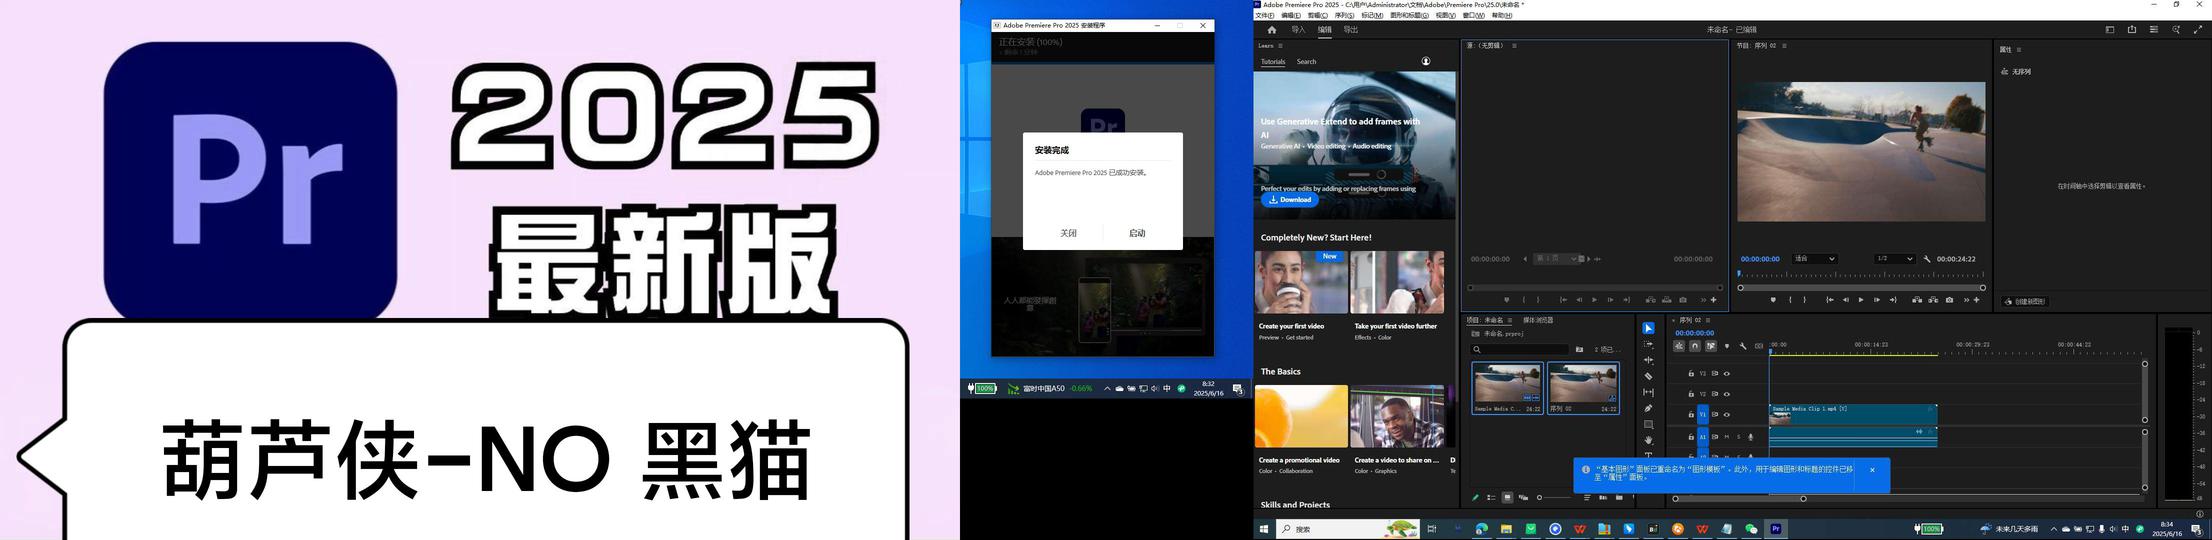Click the Quick Export share icon
Screen dimensions: 2212x540
pos(2131,30)
